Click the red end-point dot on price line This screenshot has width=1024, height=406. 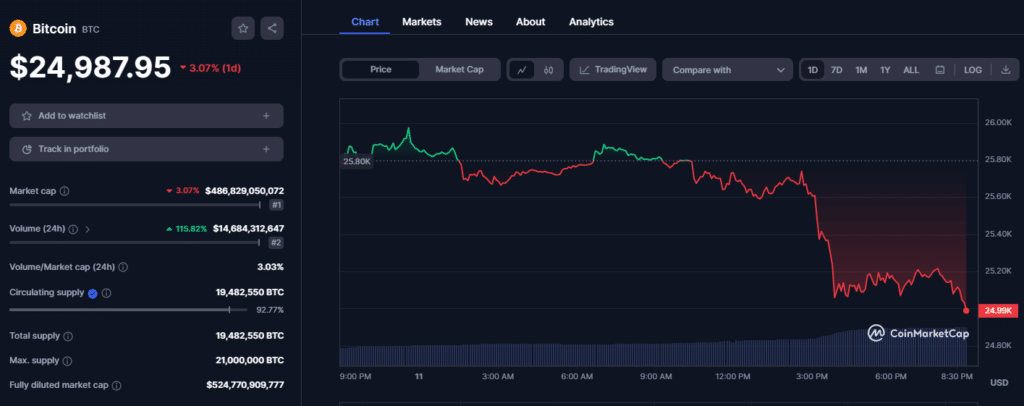966,311
